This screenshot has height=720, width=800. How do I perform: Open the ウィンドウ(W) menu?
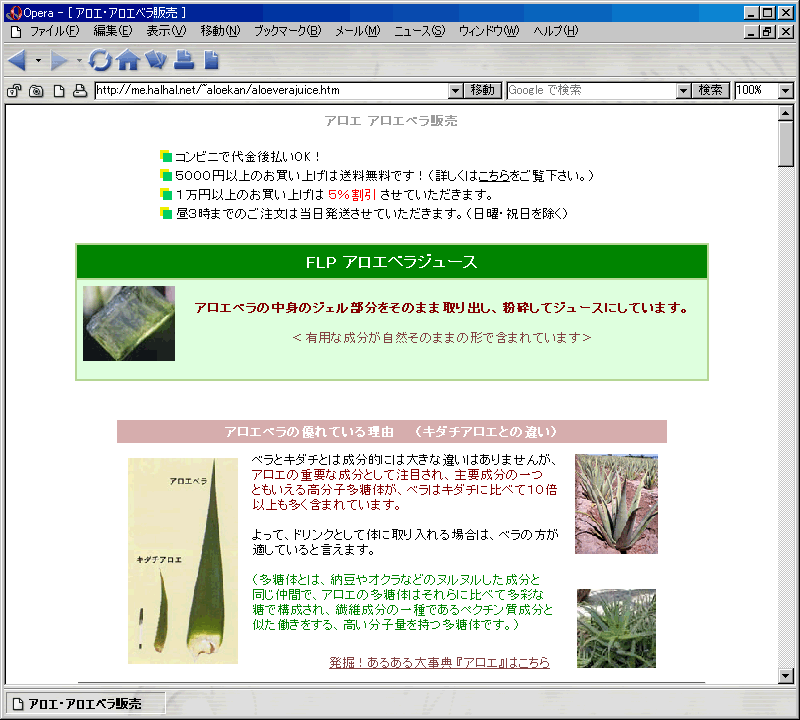(x=489, y=31)
